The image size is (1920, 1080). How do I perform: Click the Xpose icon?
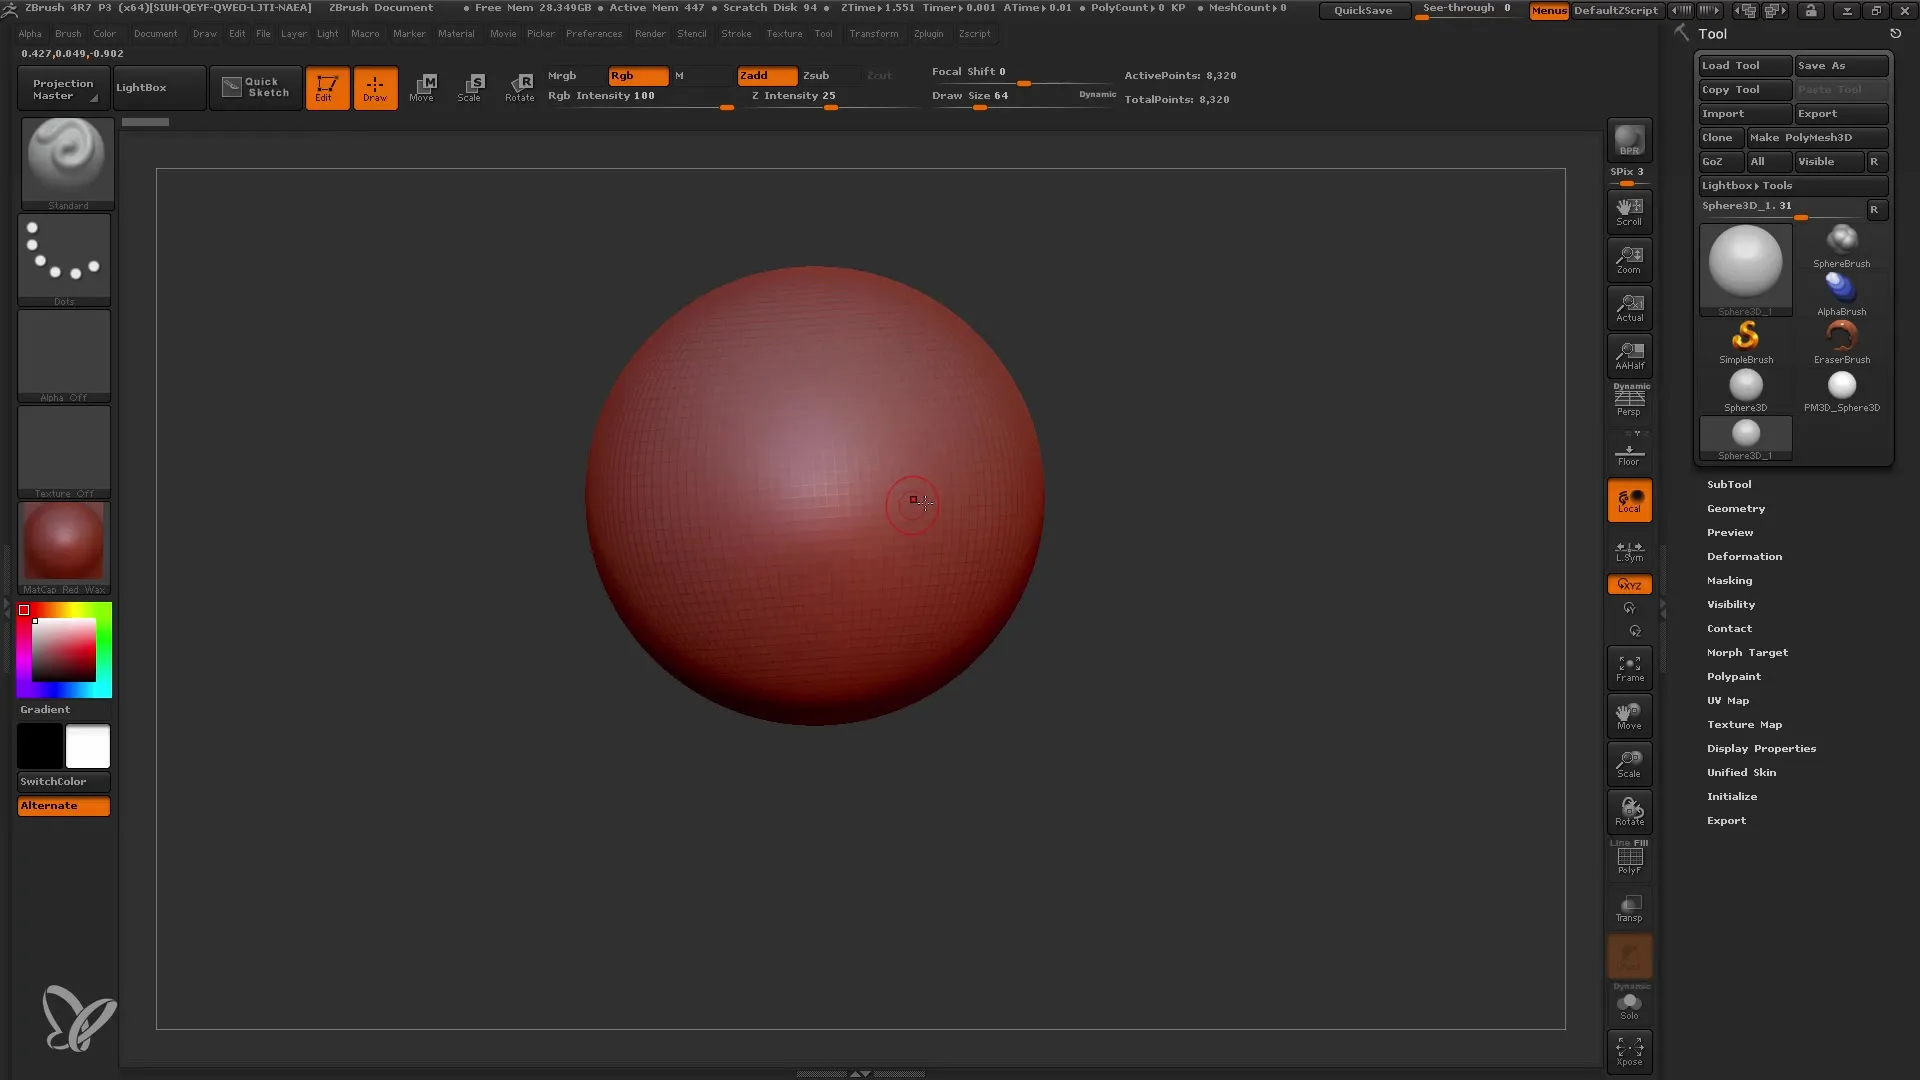[1629, 1051]
